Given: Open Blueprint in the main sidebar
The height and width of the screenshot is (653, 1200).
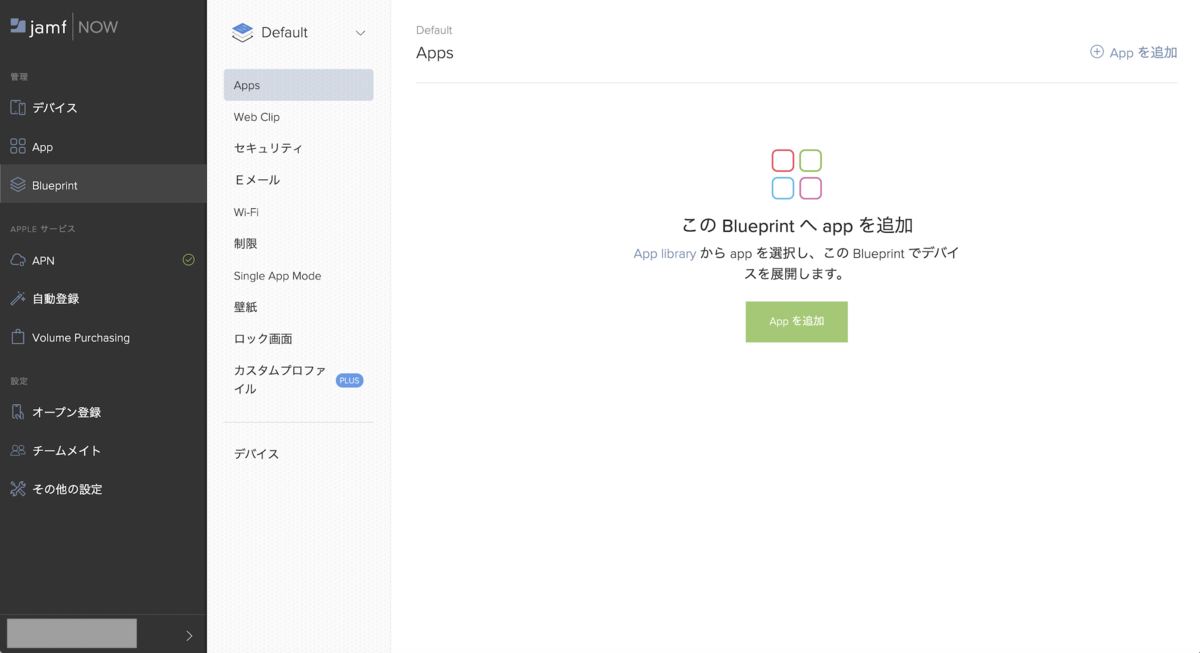Looking at the screenshot, I should pyautogui.click(x=103, y=185).
